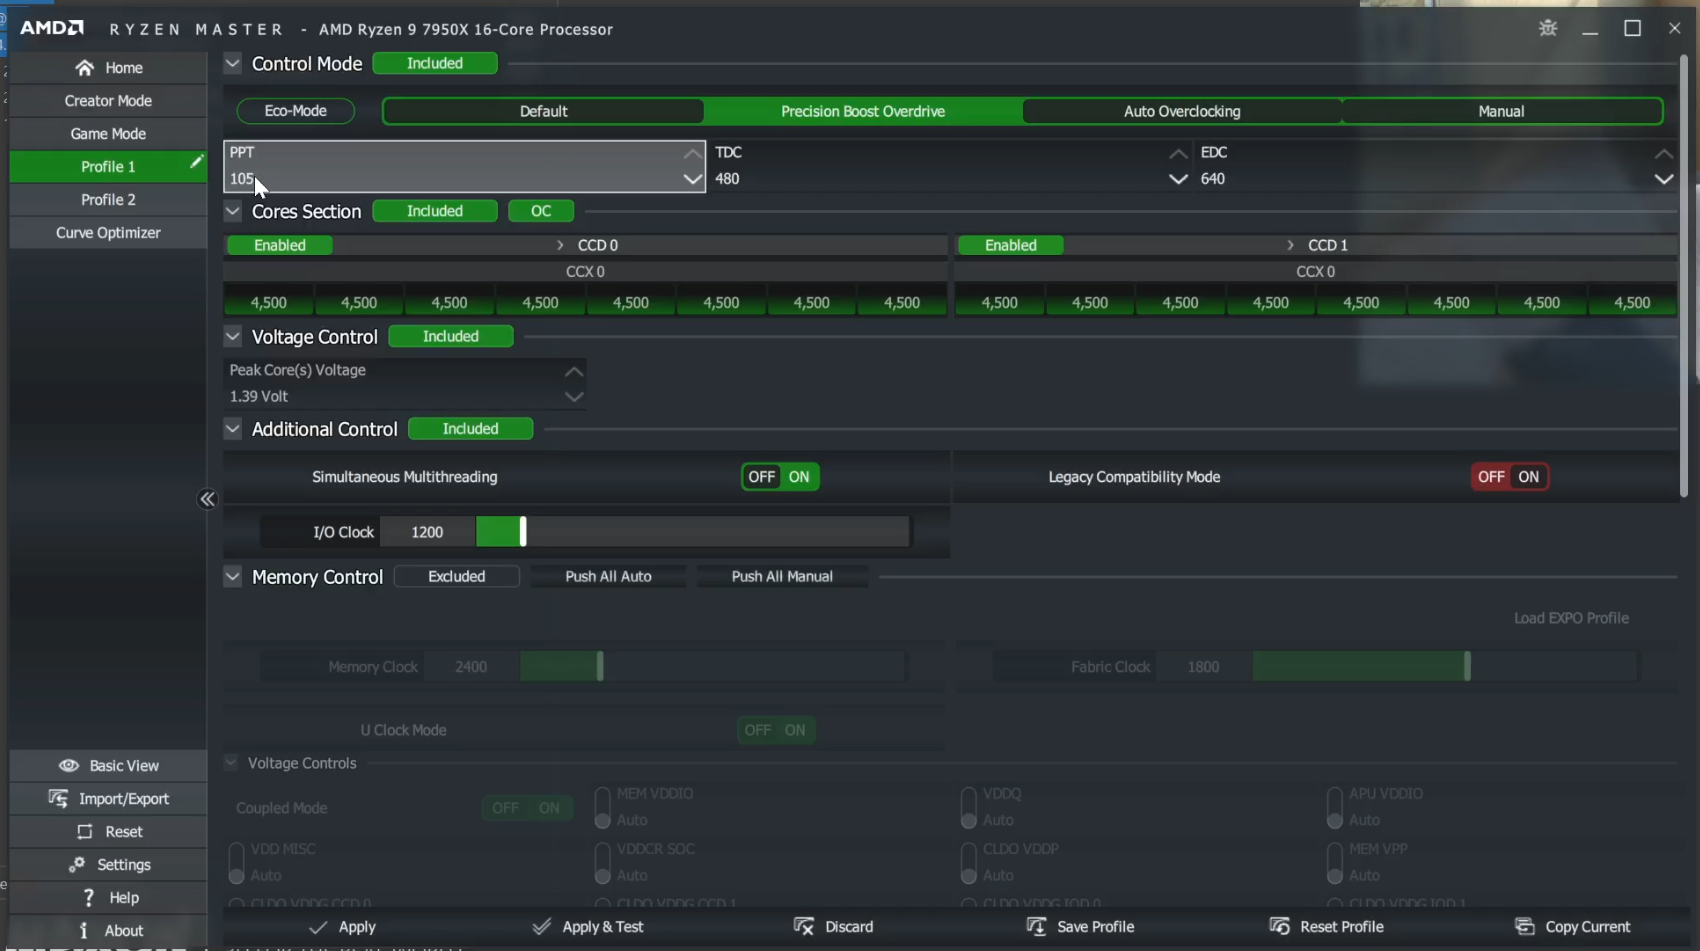Click the Profile 1 edit pencil icon
Screen dimensions: 1700x951
coord(196,162)
